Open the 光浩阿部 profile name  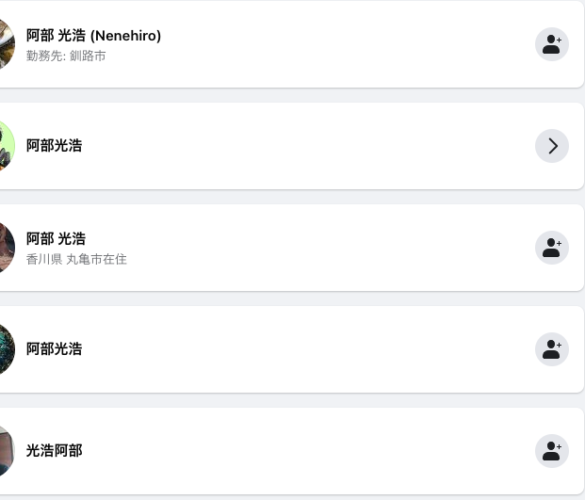54,450
